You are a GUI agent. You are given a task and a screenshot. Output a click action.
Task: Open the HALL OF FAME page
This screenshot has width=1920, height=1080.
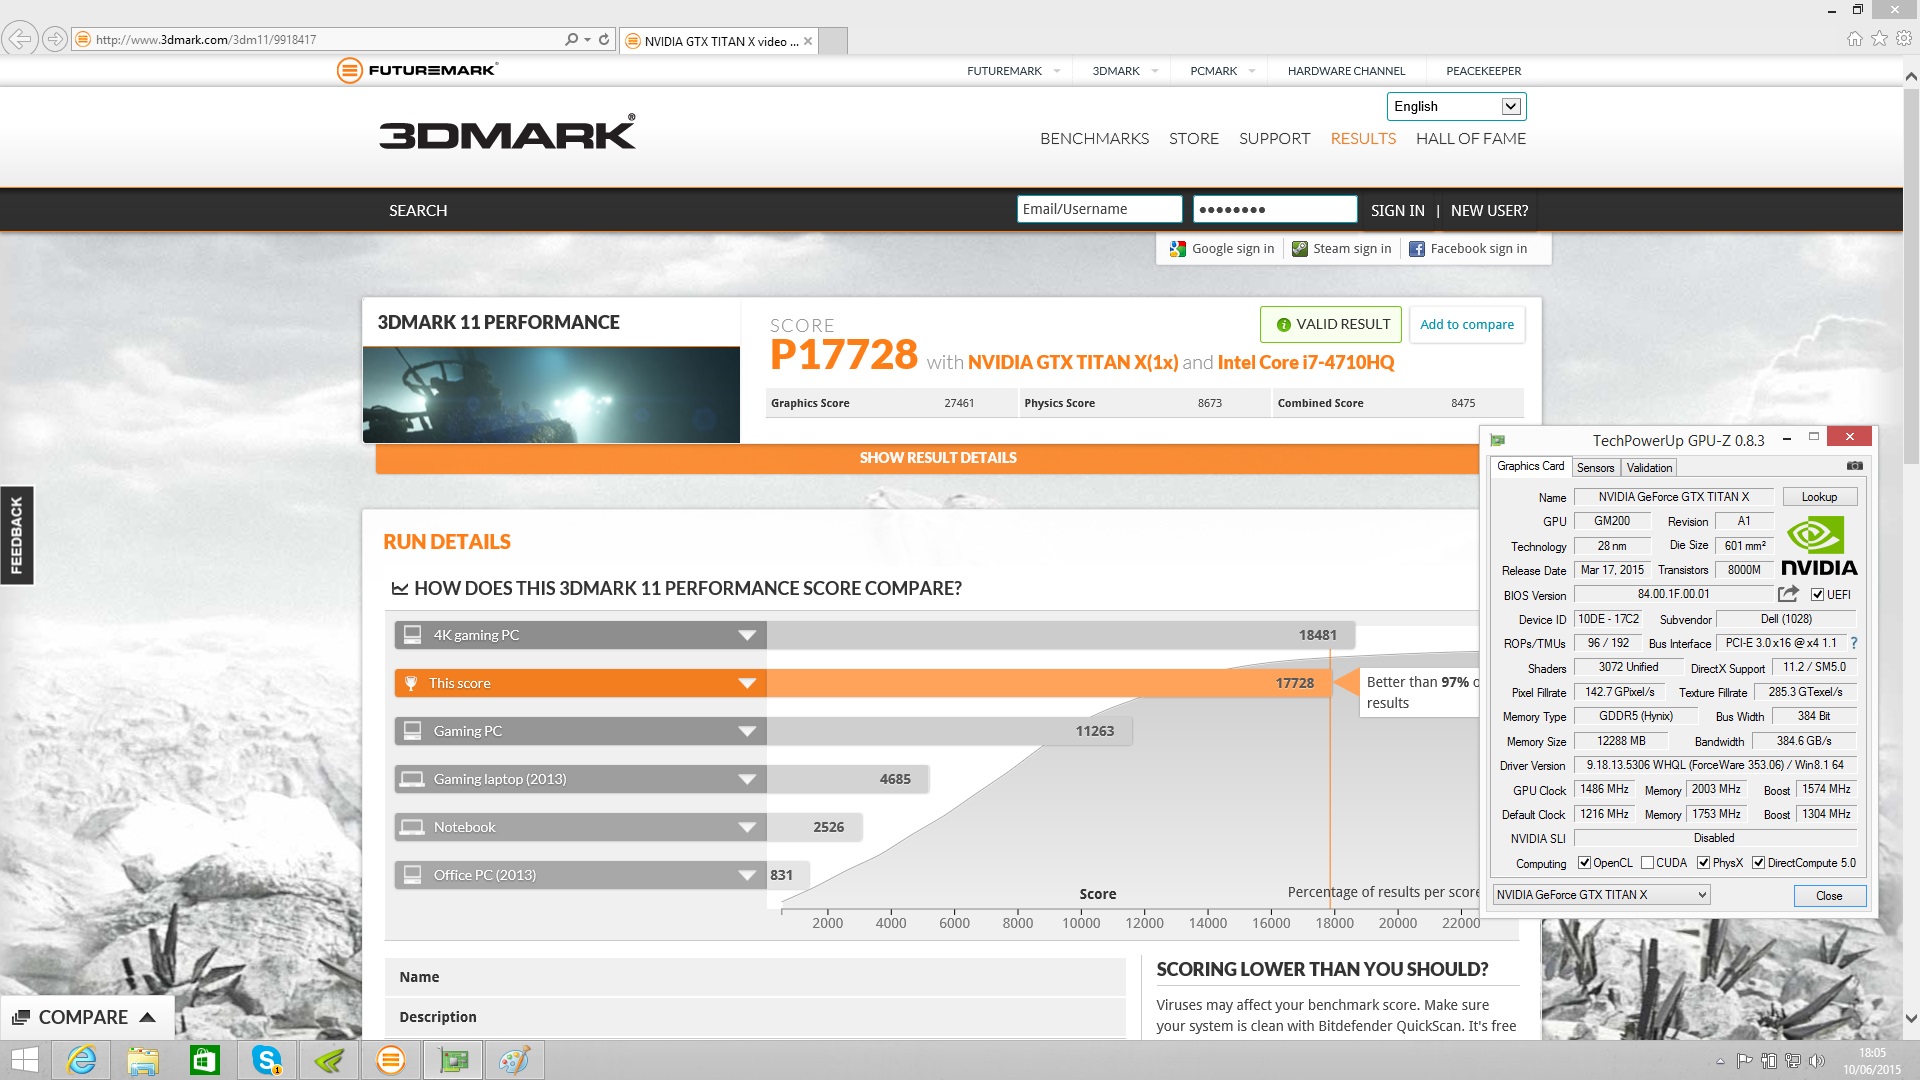click(x=1470, y=138)
